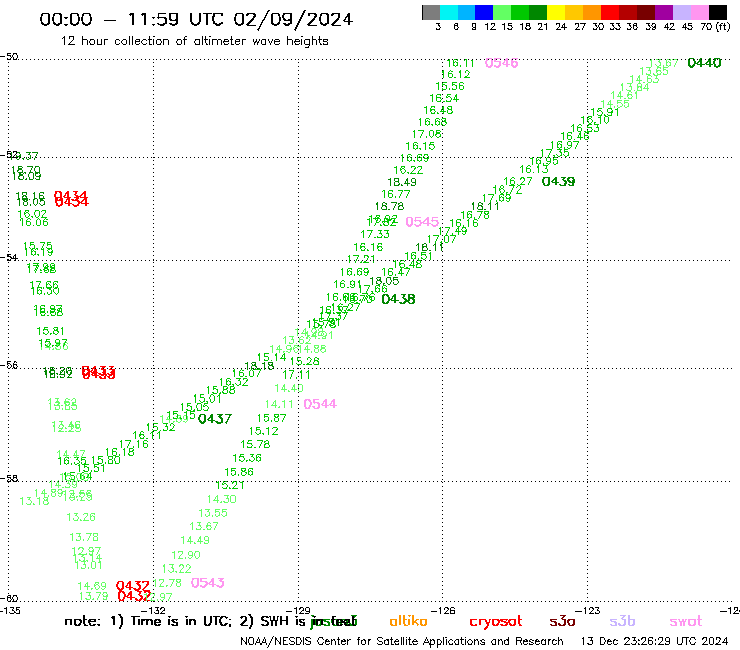Click the chart title date 02/09/2024
This screenshot has height=650, width=740.
[x=293, y=20]
